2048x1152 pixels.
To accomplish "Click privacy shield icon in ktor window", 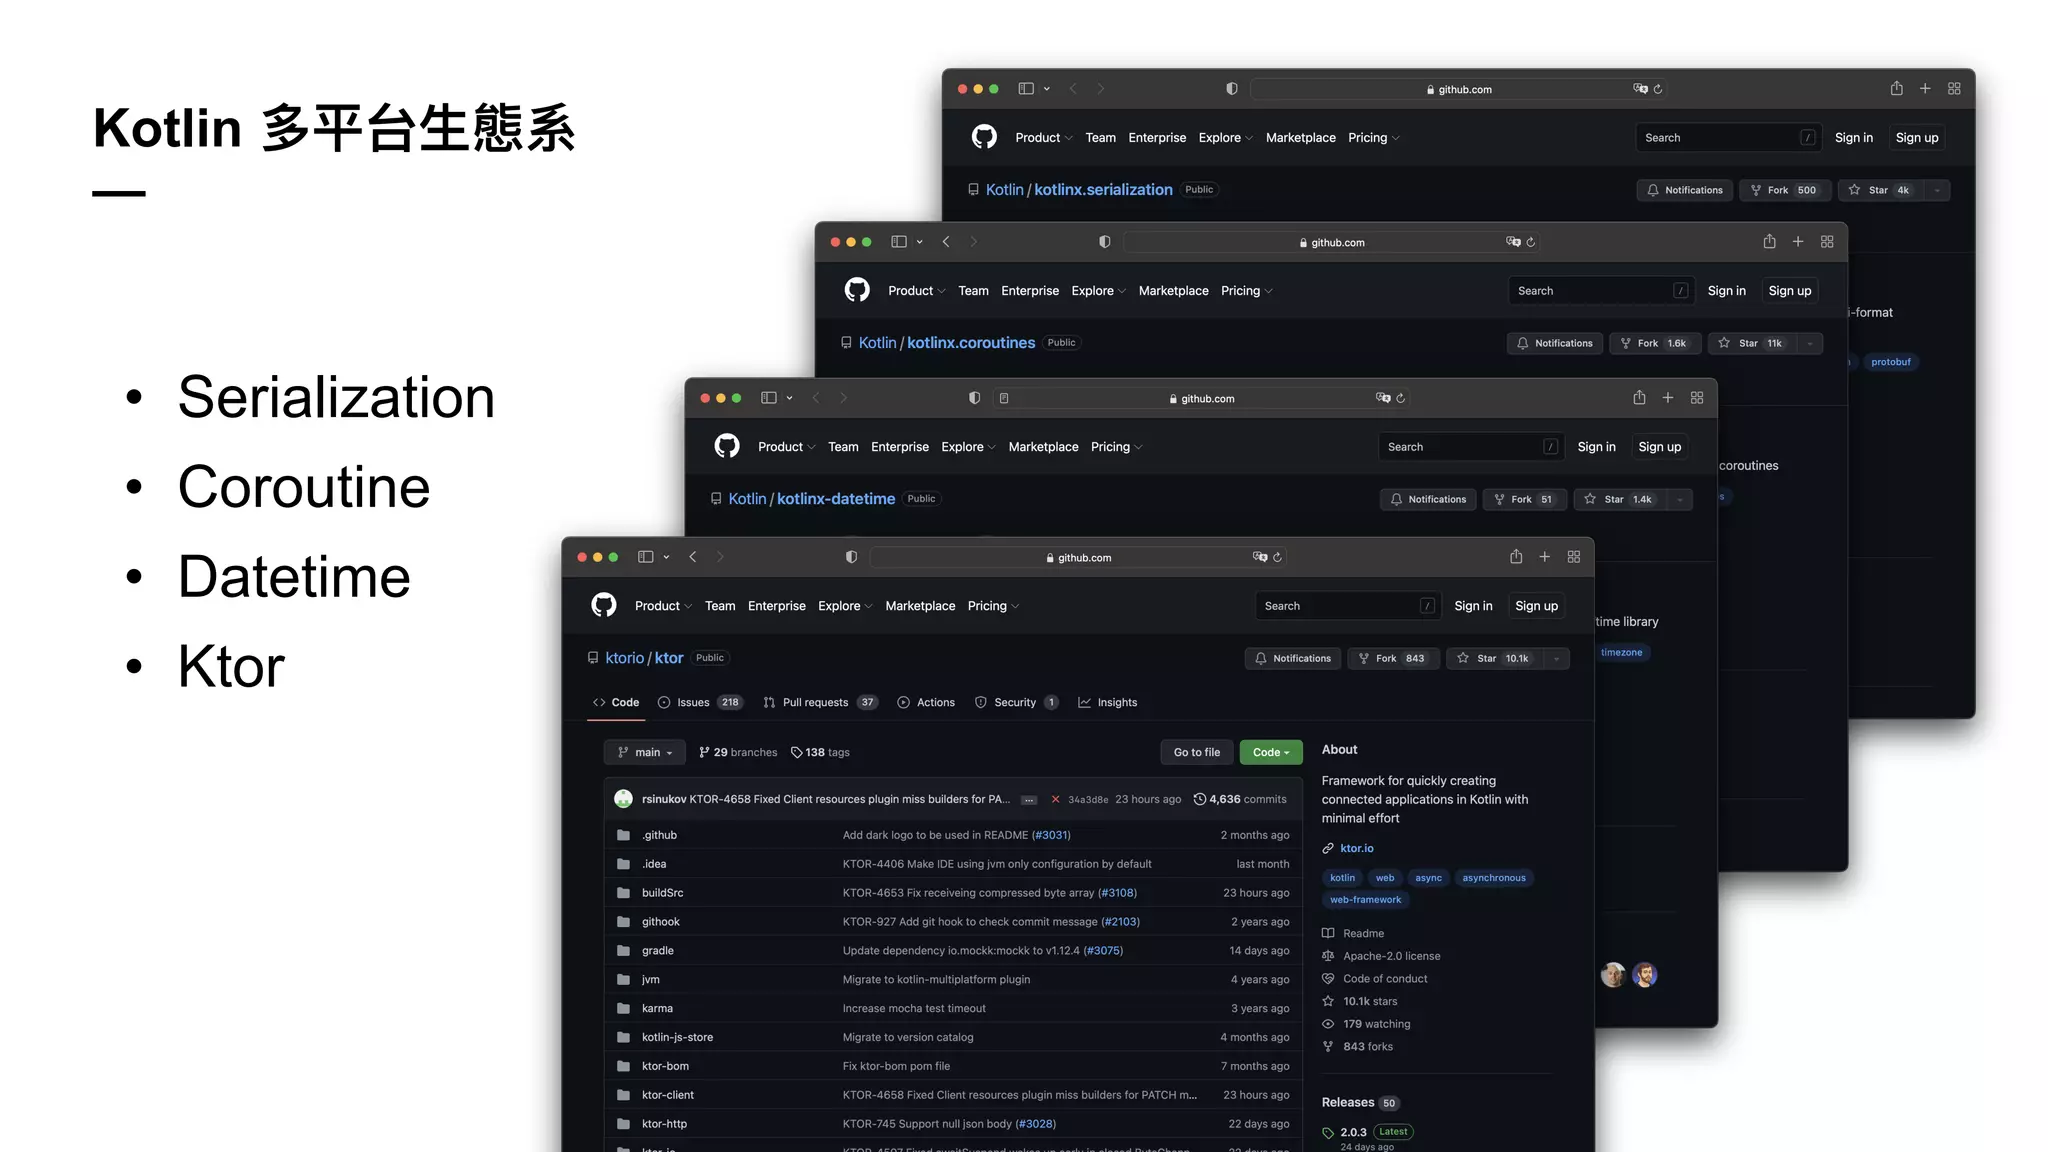I will pyautogui.click(x=851, y=557).
